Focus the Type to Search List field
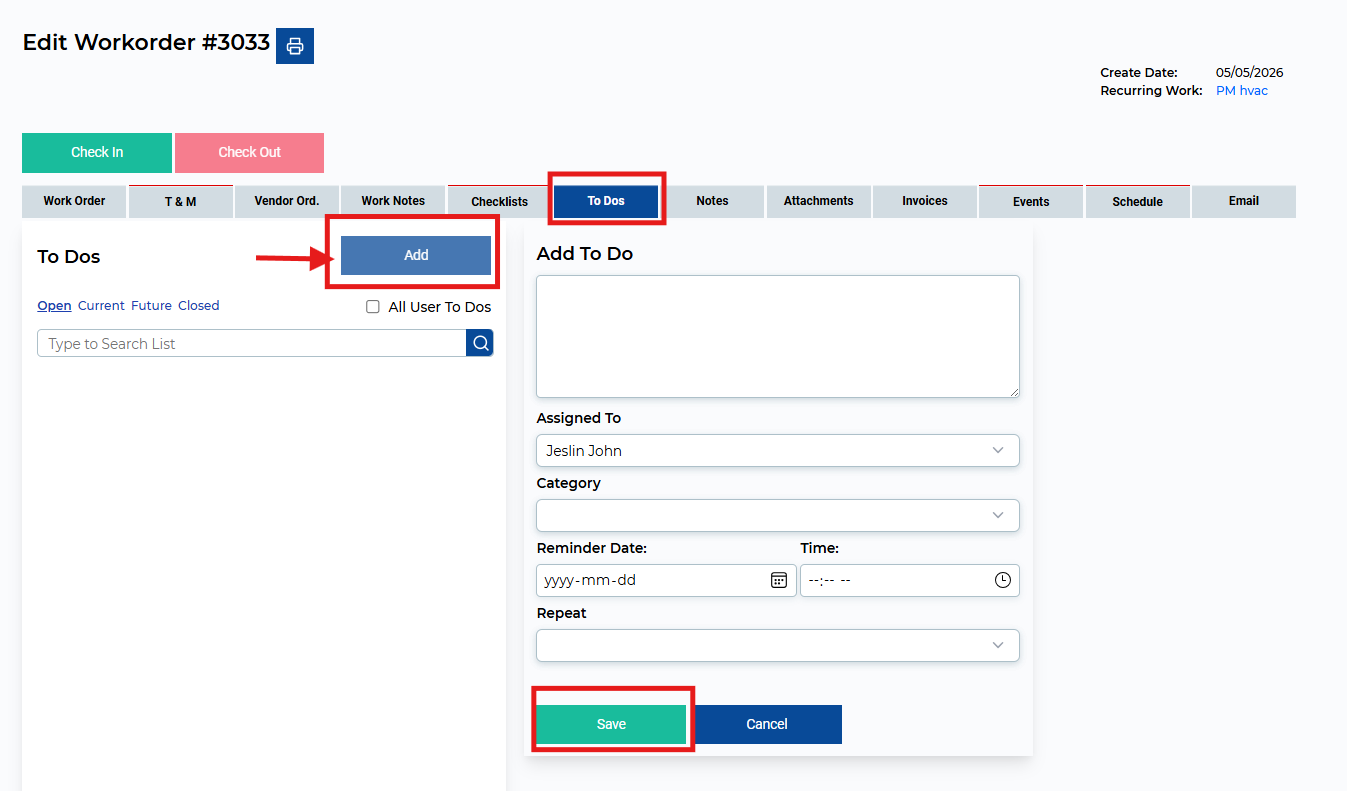Screen dimensions: 1347x791 [x=251, y=343]
